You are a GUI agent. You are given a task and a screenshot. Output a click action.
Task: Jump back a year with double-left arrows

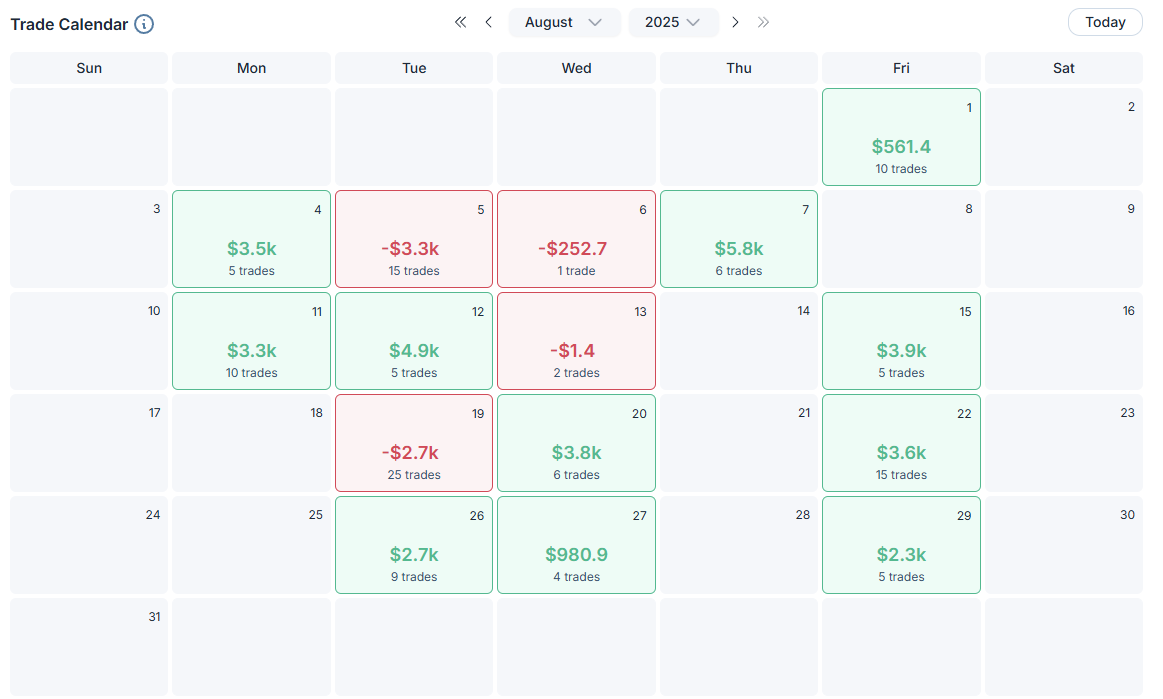(461, 22)
